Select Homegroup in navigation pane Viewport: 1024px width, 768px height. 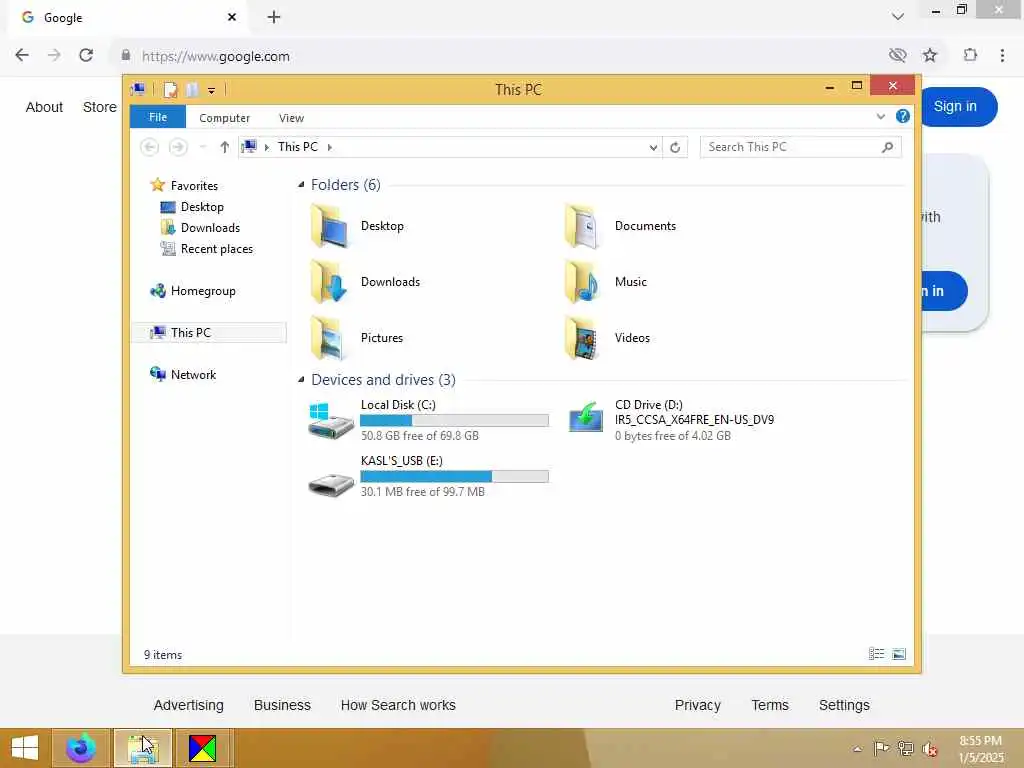click(202, 291)
